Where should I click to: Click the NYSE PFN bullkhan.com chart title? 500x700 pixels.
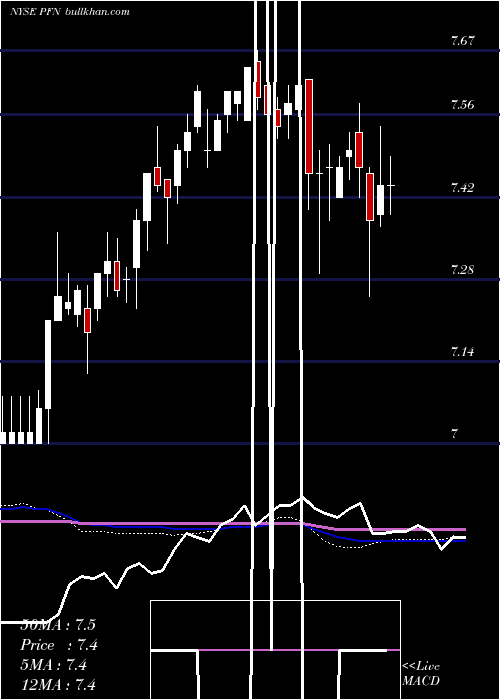tap(70, 12)
